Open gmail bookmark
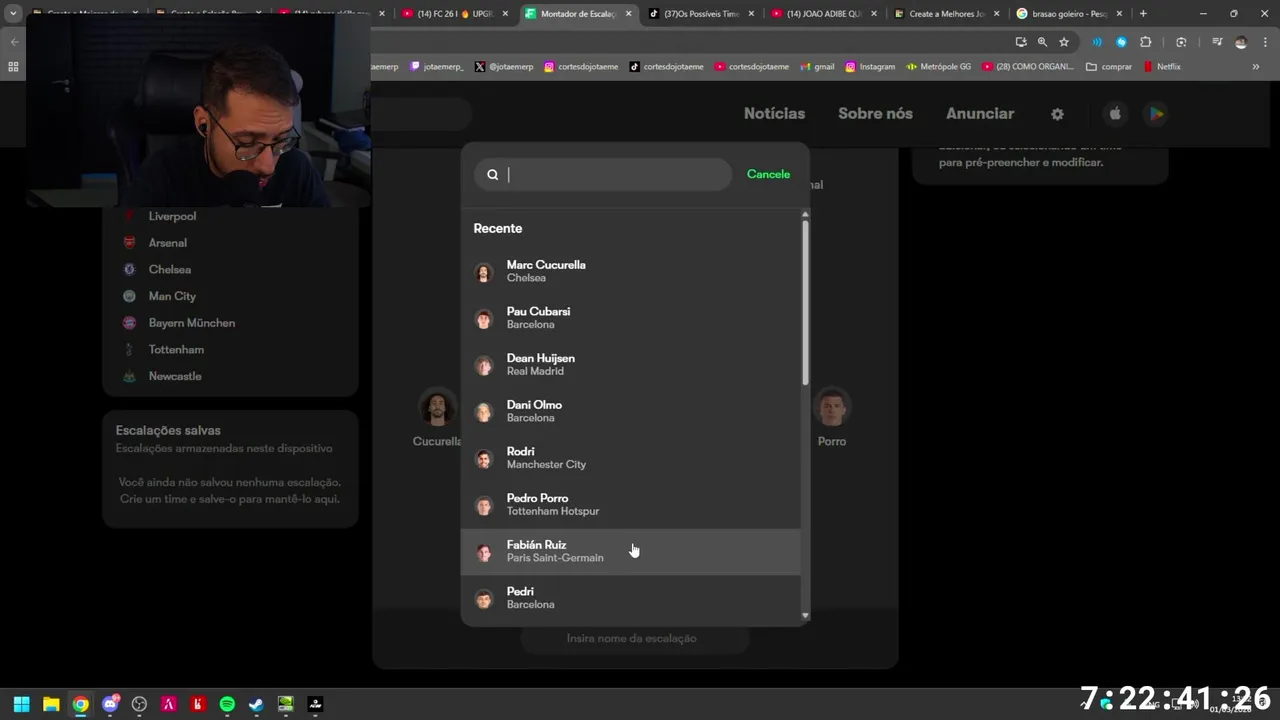Image resolution: width=1280 pixels, height=720 pixels. click(x=816, y=67)
